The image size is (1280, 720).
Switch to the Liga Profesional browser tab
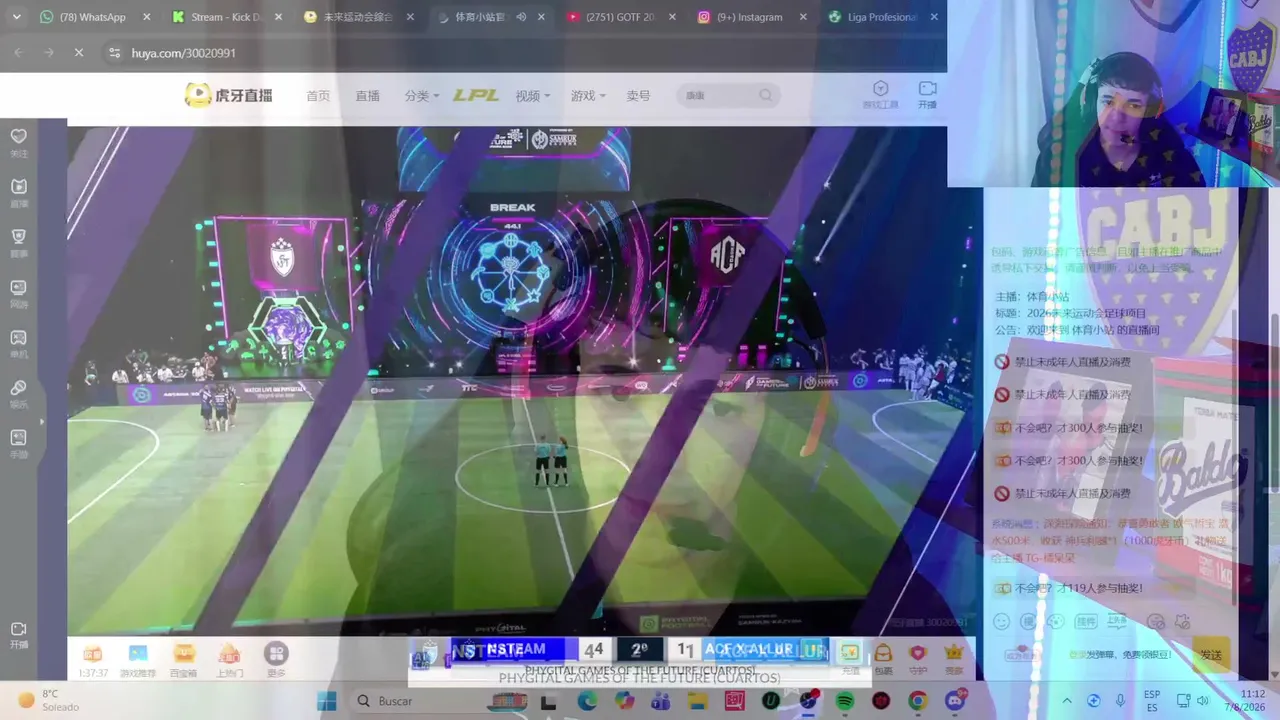point(884,17)
